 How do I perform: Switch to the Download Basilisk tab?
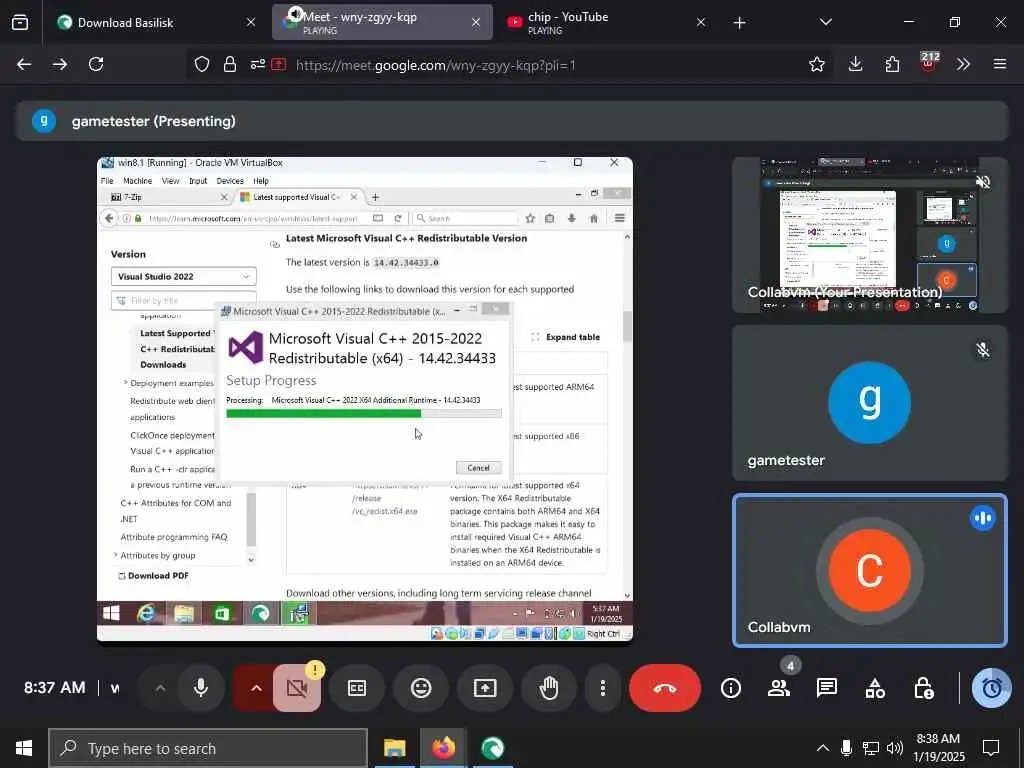[147, 23]
